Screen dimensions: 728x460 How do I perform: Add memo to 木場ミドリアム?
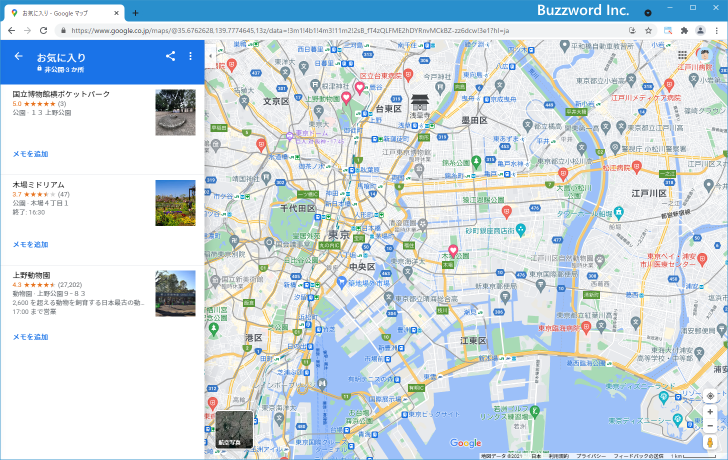coord(31,244)
